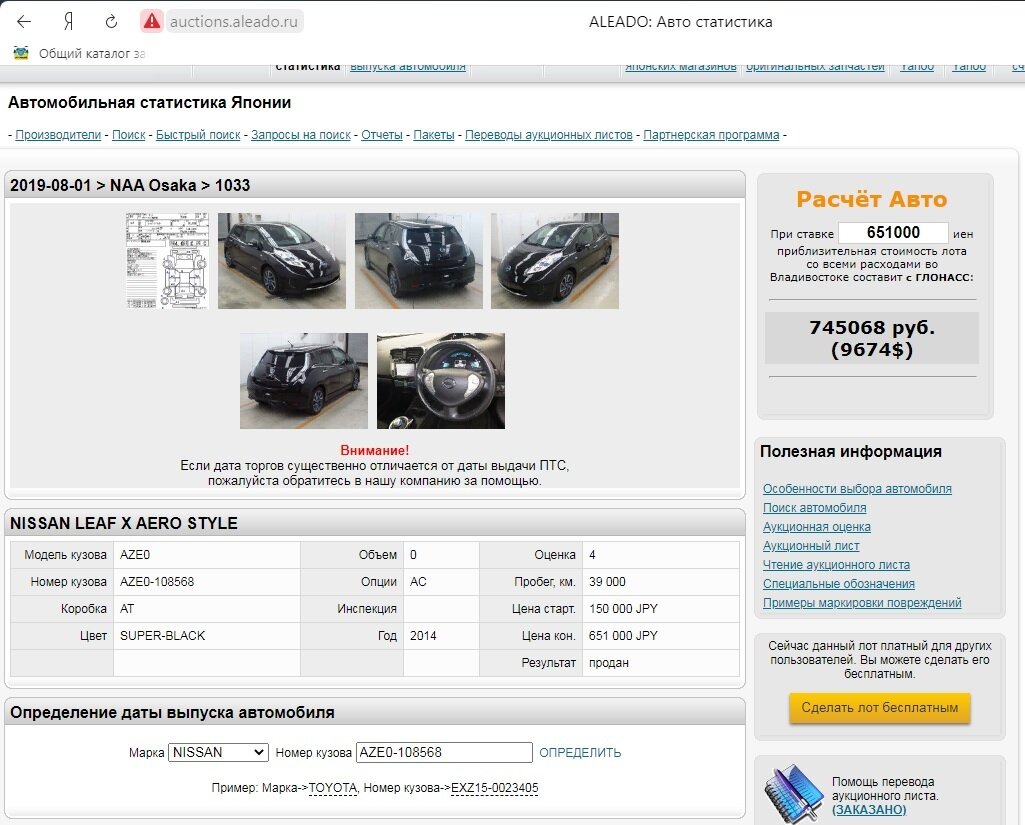Viewport: 1025px width, 825px height.
Task: Open the front-left car photo thumbnail
Action: (282, 261)
